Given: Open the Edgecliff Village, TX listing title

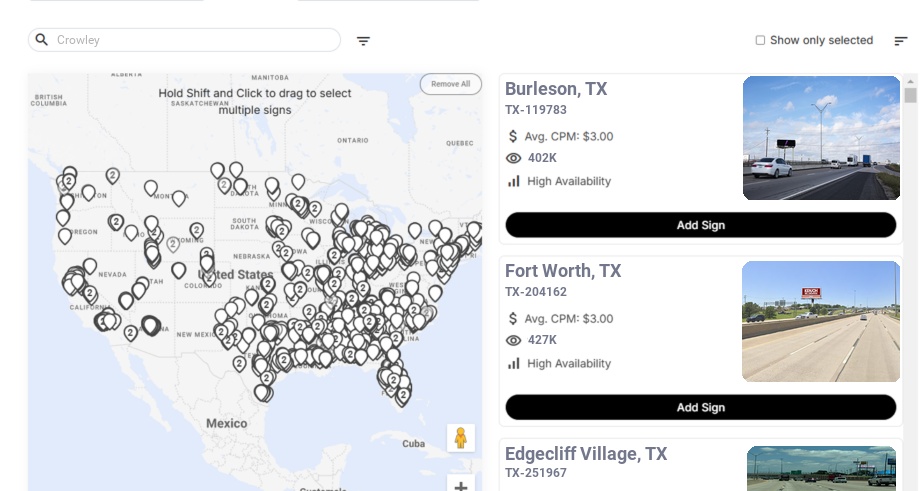Looking at the screenshot, I should pos(585,454).
